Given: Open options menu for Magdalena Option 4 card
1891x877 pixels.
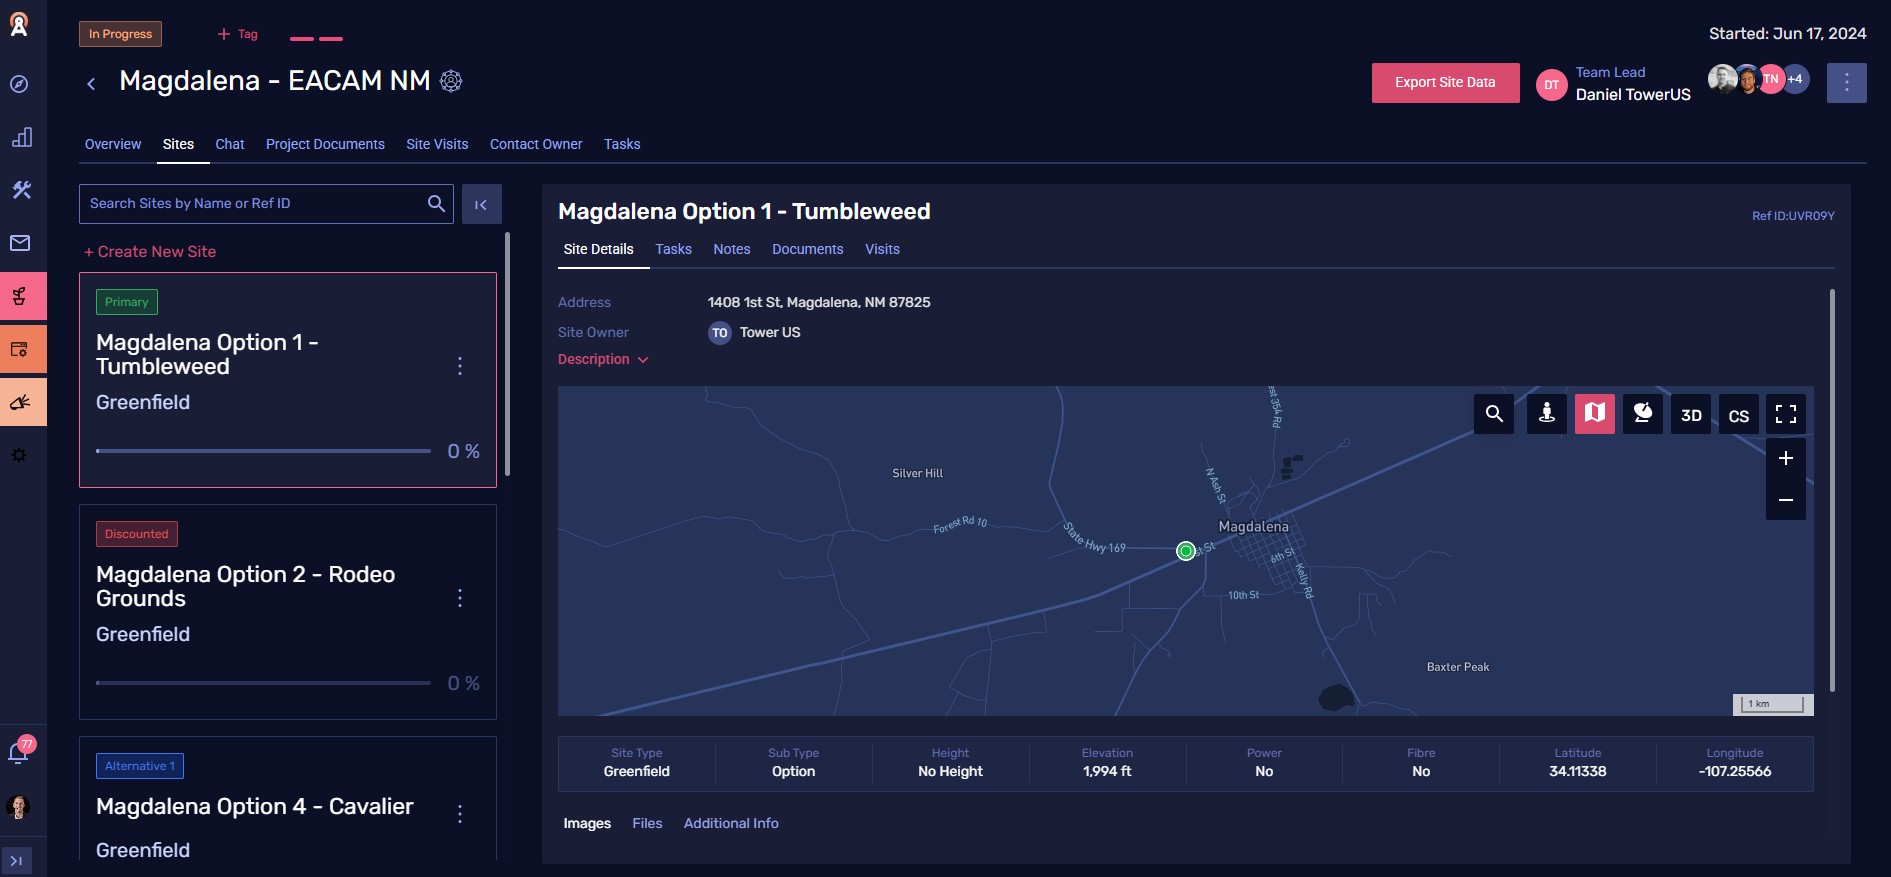Looking at the screenshot, I should click(x=460, y=814).
